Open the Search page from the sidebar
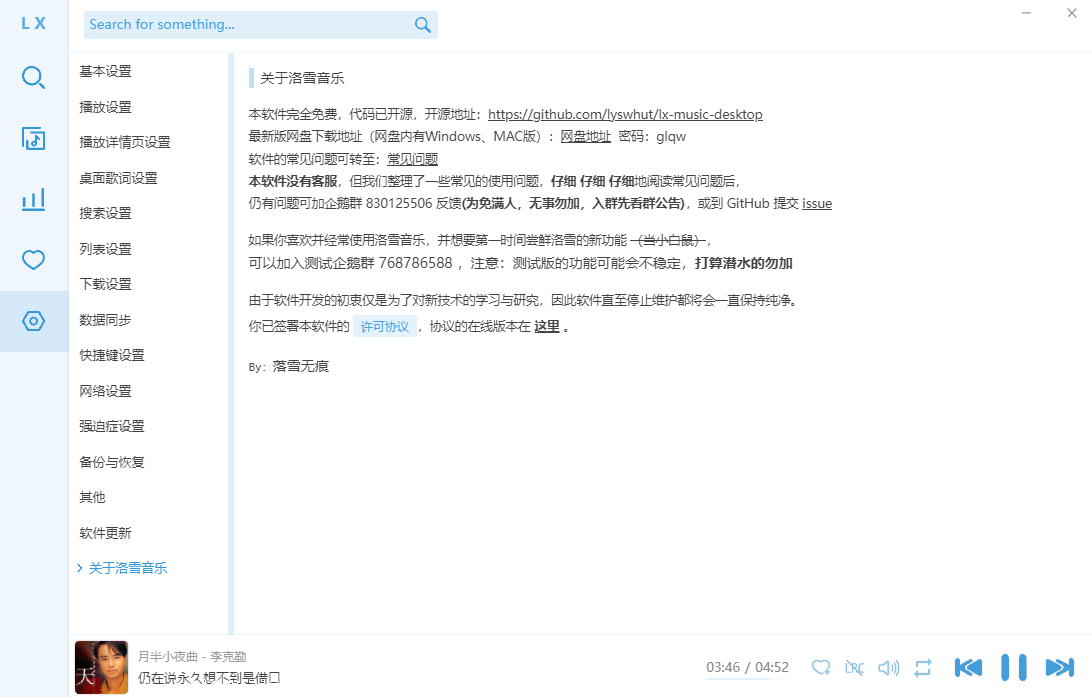 point(33,77)
